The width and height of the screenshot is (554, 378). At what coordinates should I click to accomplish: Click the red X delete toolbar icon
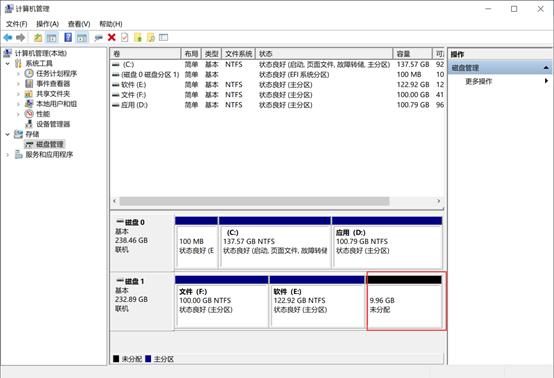(112, 37)
